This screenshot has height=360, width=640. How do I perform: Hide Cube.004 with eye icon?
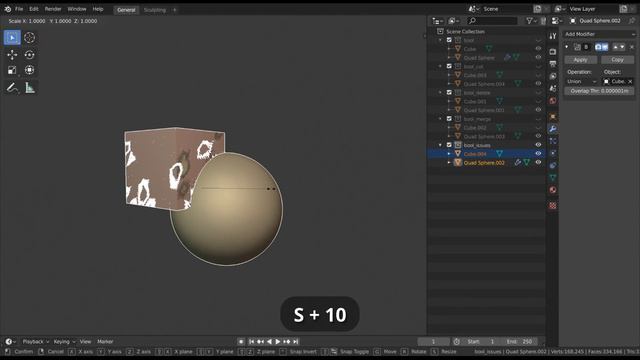(x=538, y=154)
